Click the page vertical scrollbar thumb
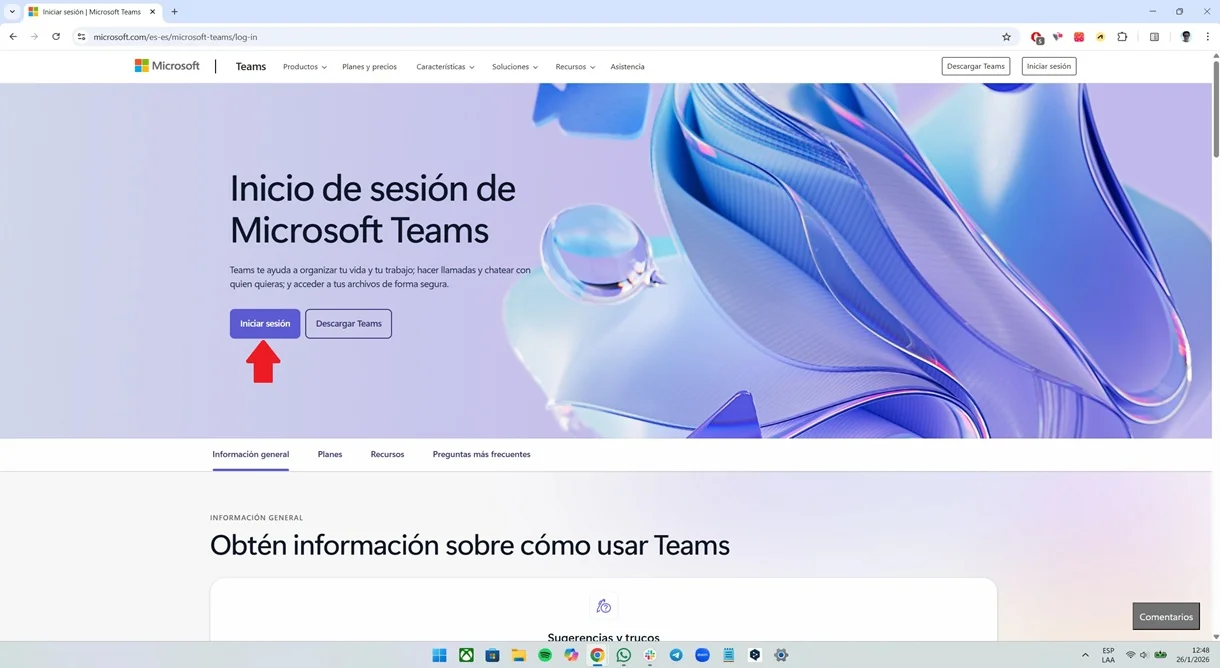Screen dimensions: 1220x668 (x=1215, y=108)
